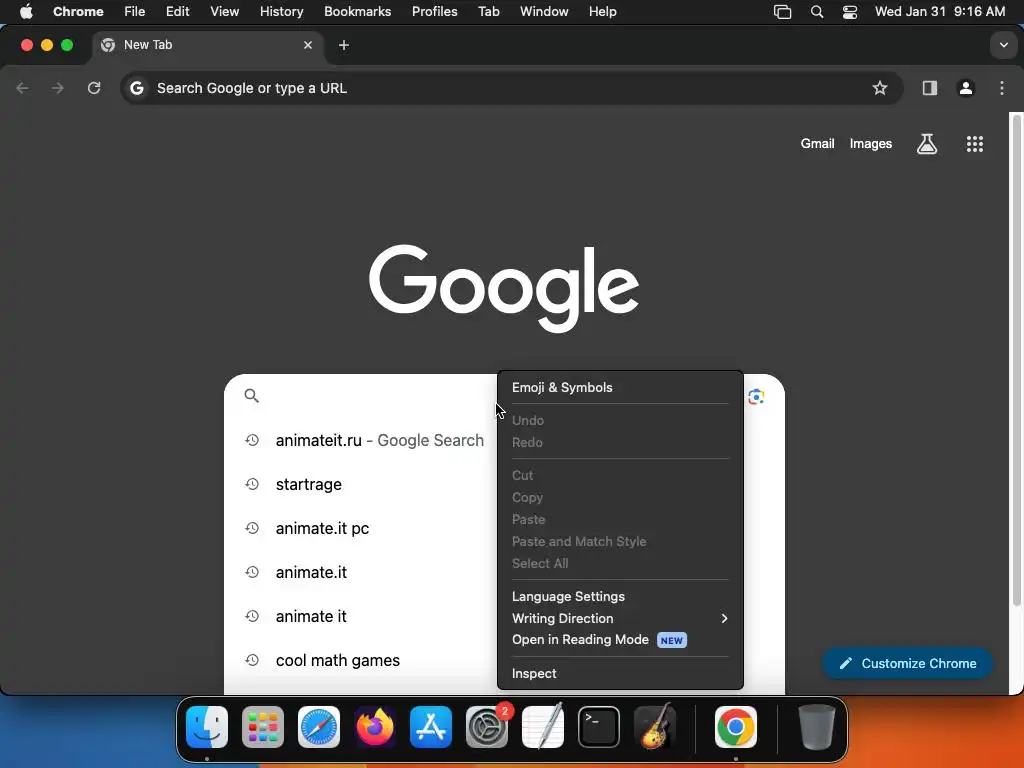Select Open in Reading Mode
The width and height of the screenshot is (1024, 768).
point(620,640)
